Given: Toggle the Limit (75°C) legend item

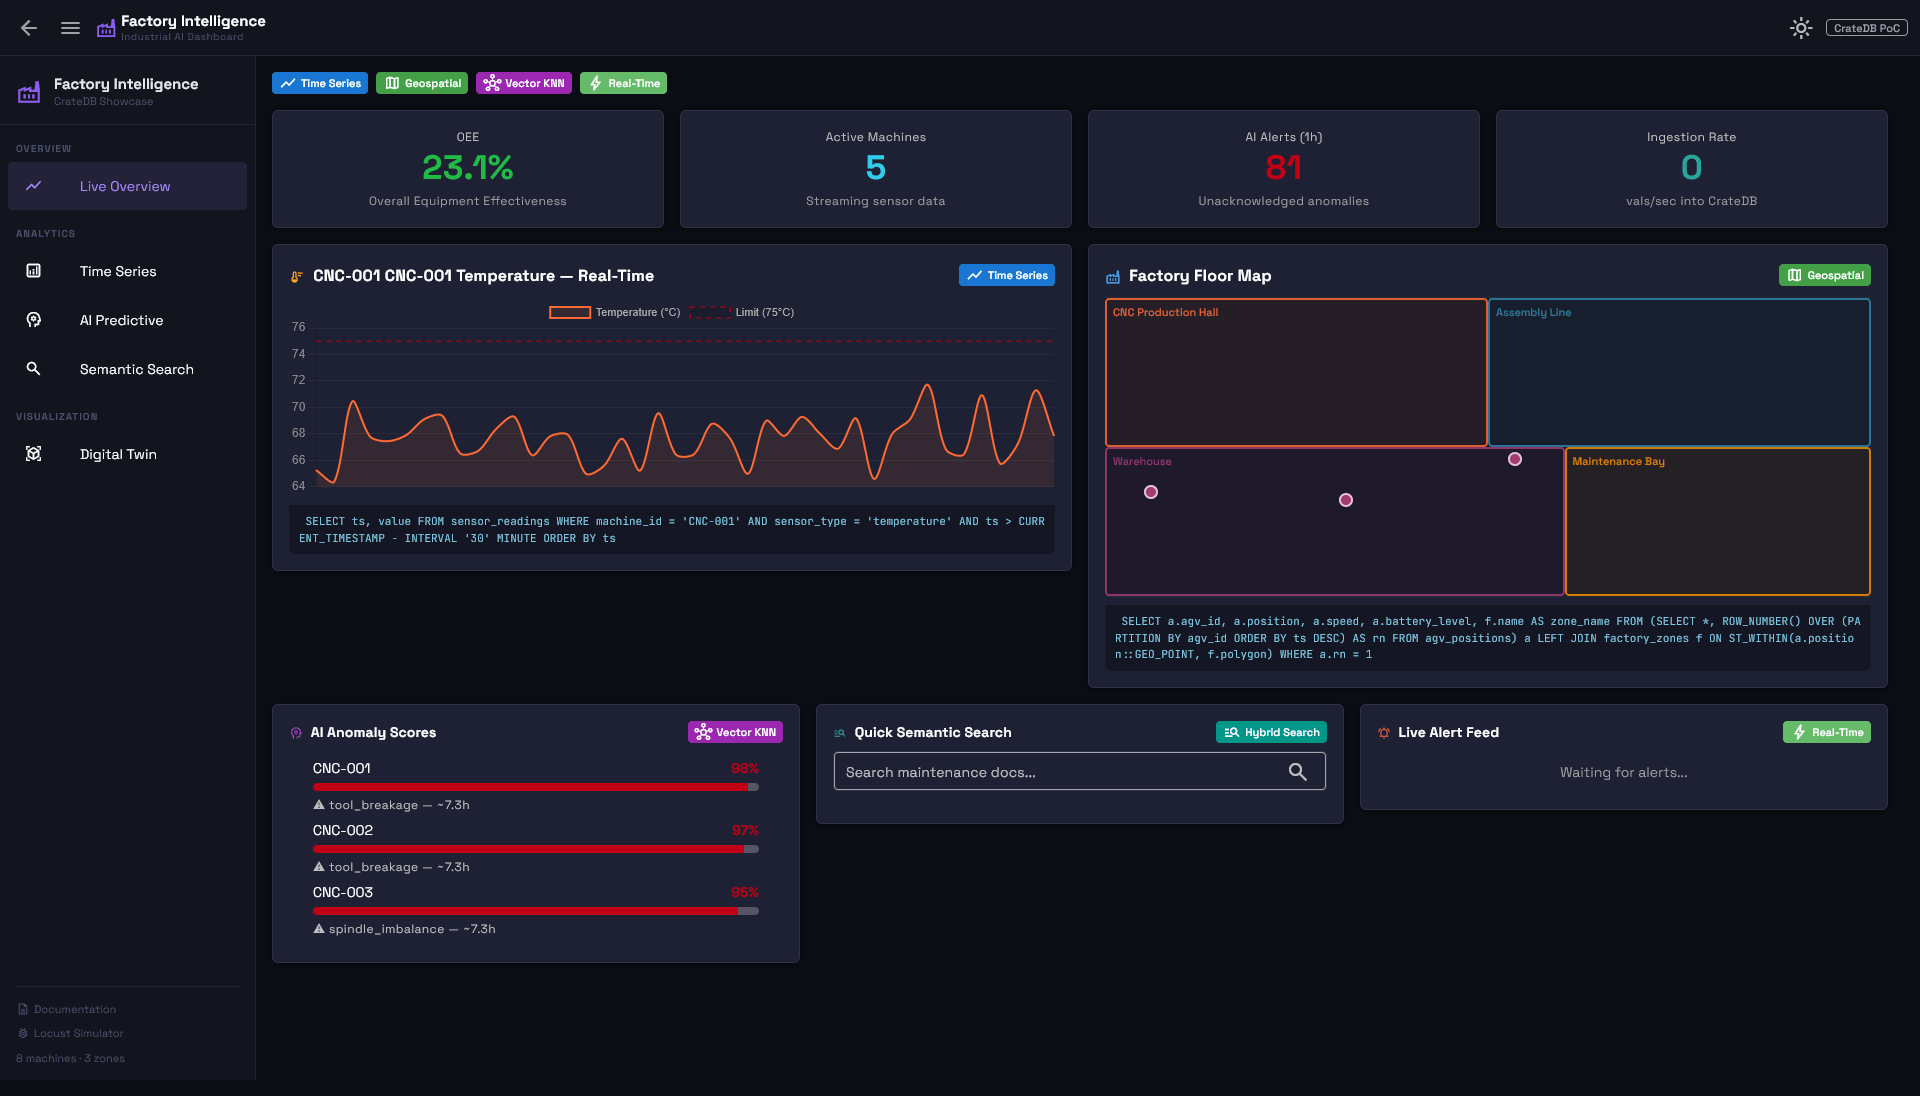Looking at the screenshot, I should [x=741, y=312].
